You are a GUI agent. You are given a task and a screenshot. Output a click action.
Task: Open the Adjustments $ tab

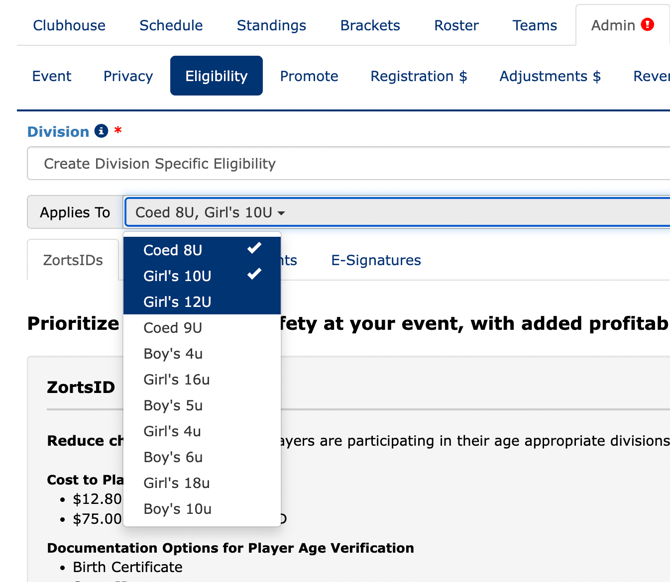(550, 76)
